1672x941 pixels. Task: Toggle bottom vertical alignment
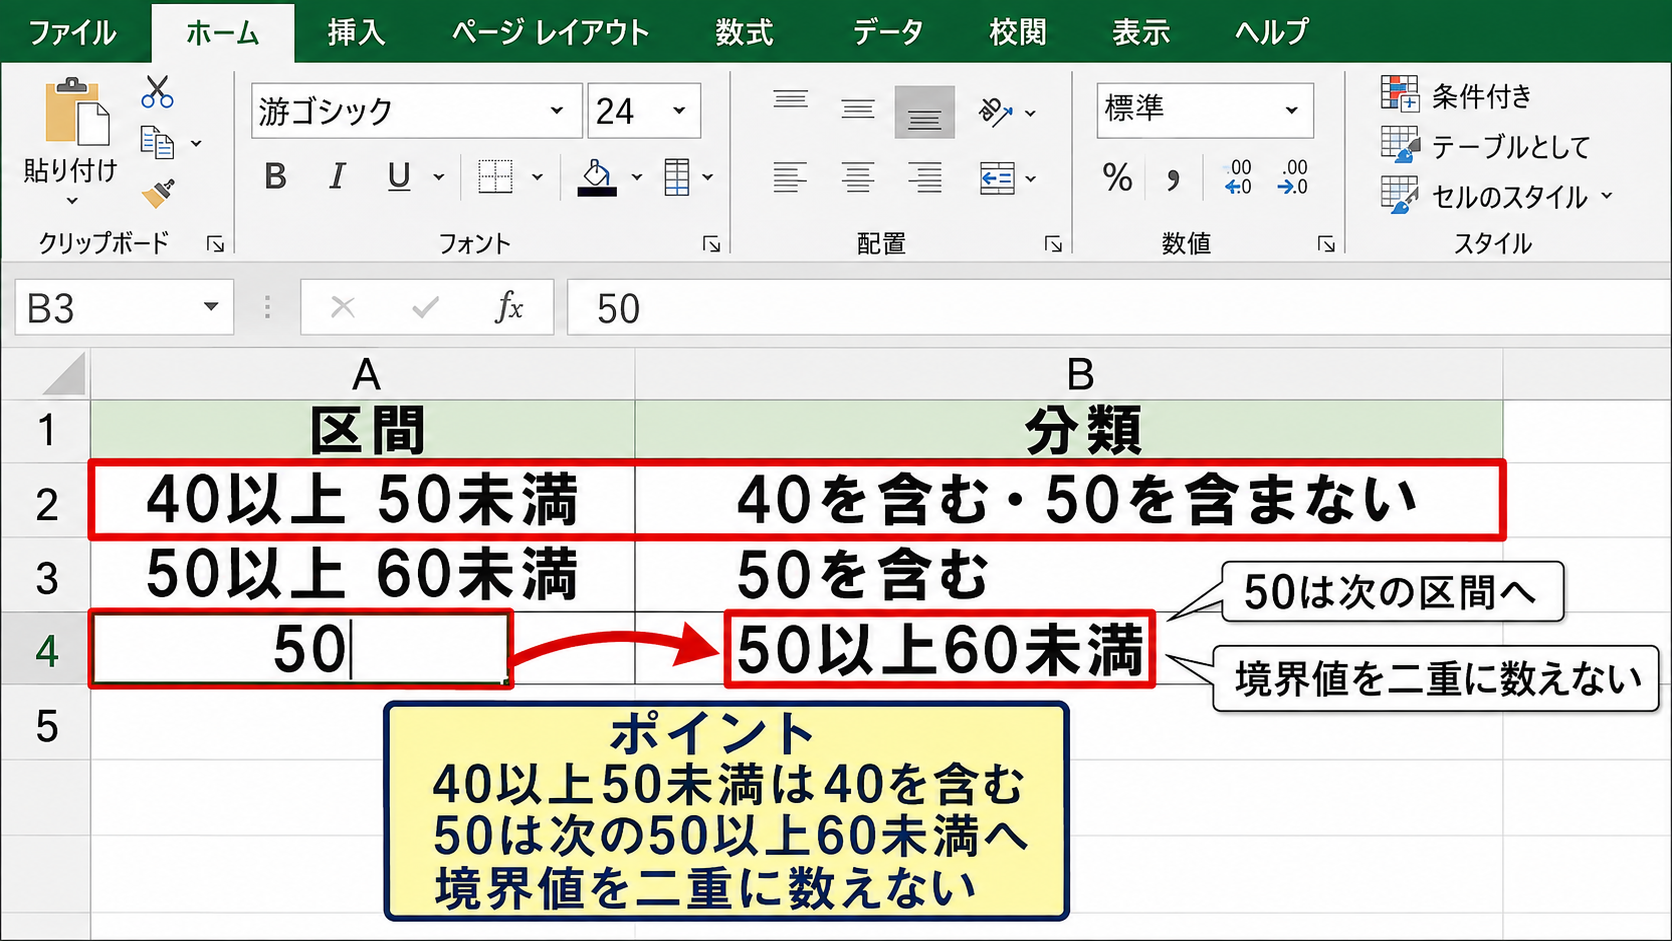(924, 111)
